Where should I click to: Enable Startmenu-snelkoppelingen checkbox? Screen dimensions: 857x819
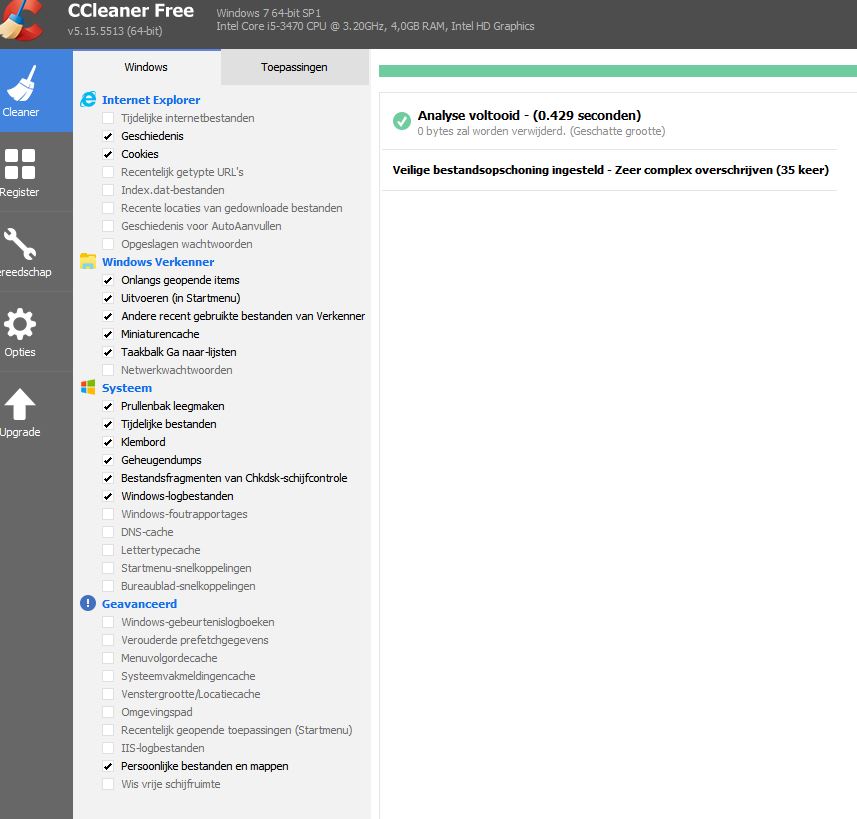[x=108, y=568]
